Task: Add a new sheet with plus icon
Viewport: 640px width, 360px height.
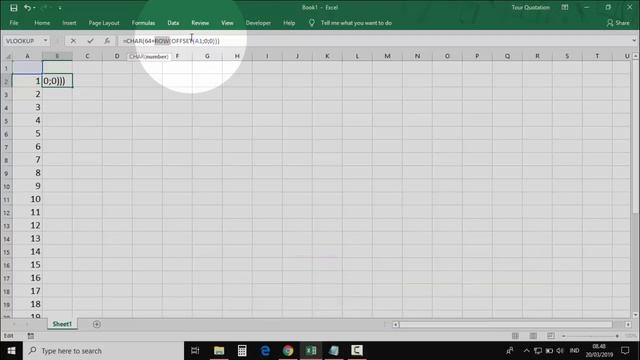Action: tap(97, 324)
